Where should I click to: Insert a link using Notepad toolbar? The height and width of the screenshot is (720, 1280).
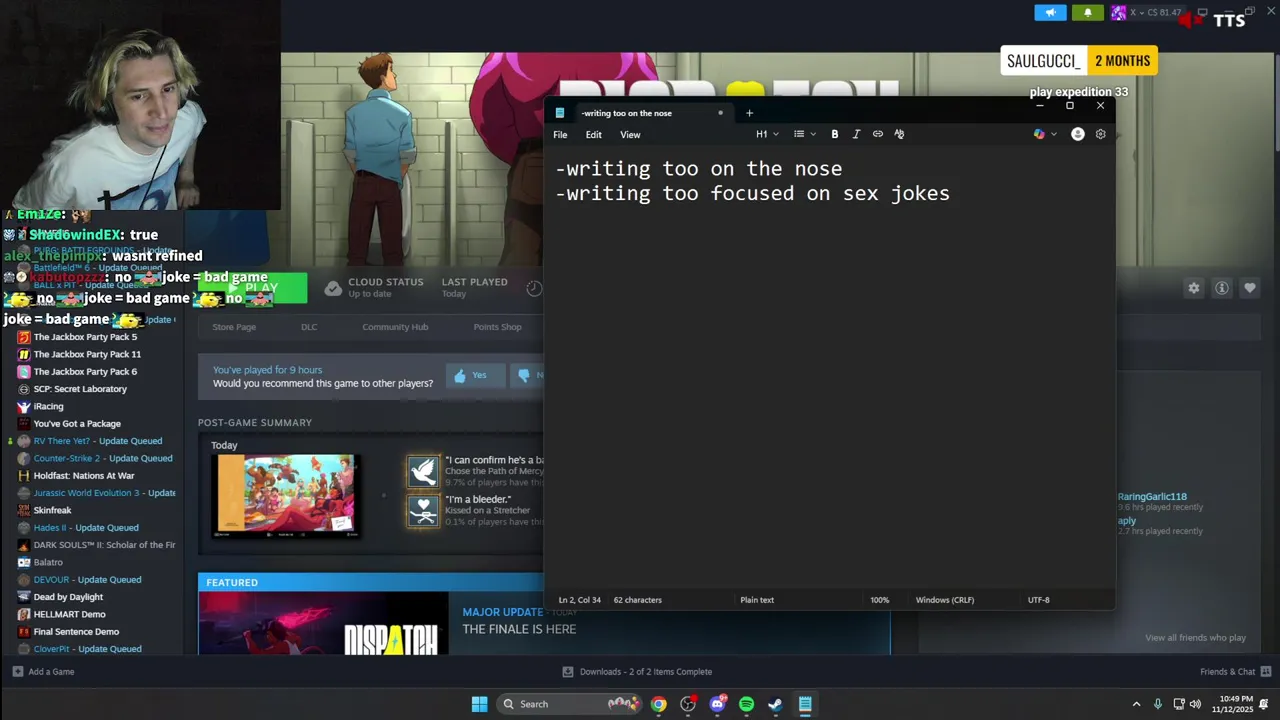(878, 134)
